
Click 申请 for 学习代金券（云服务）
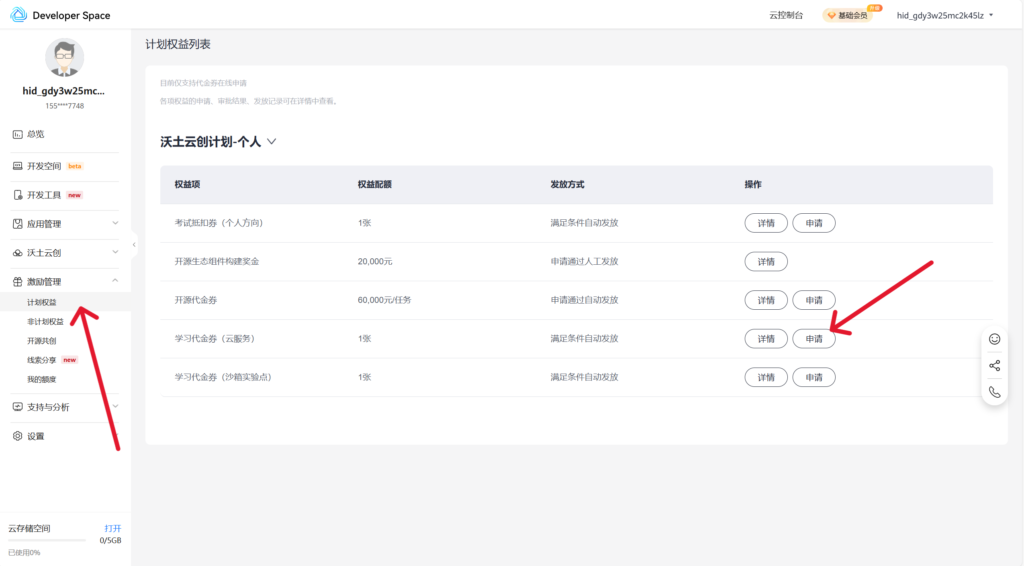tap(814, 339)
